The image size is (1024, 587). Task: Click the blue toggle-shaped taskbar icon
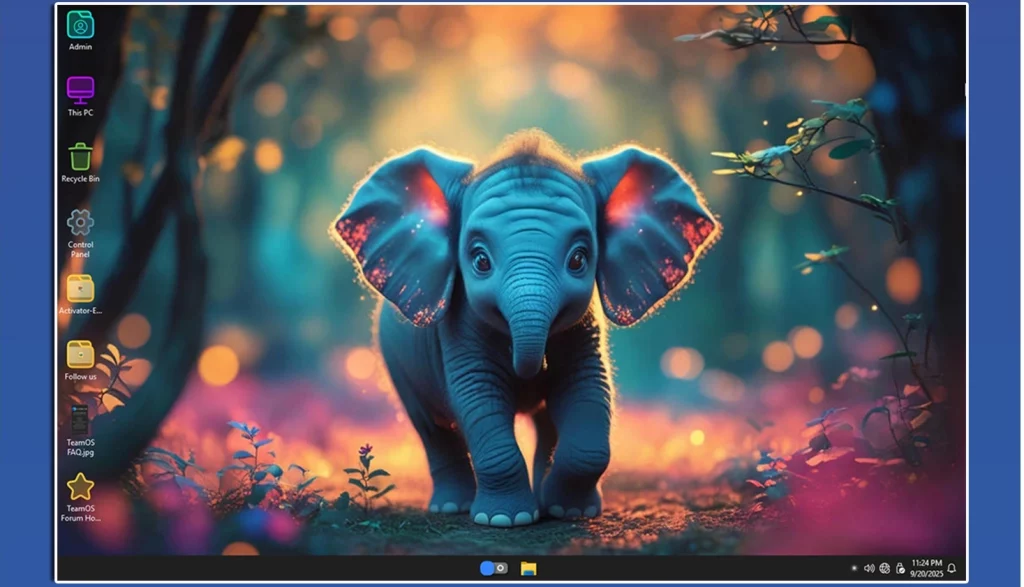494,568
